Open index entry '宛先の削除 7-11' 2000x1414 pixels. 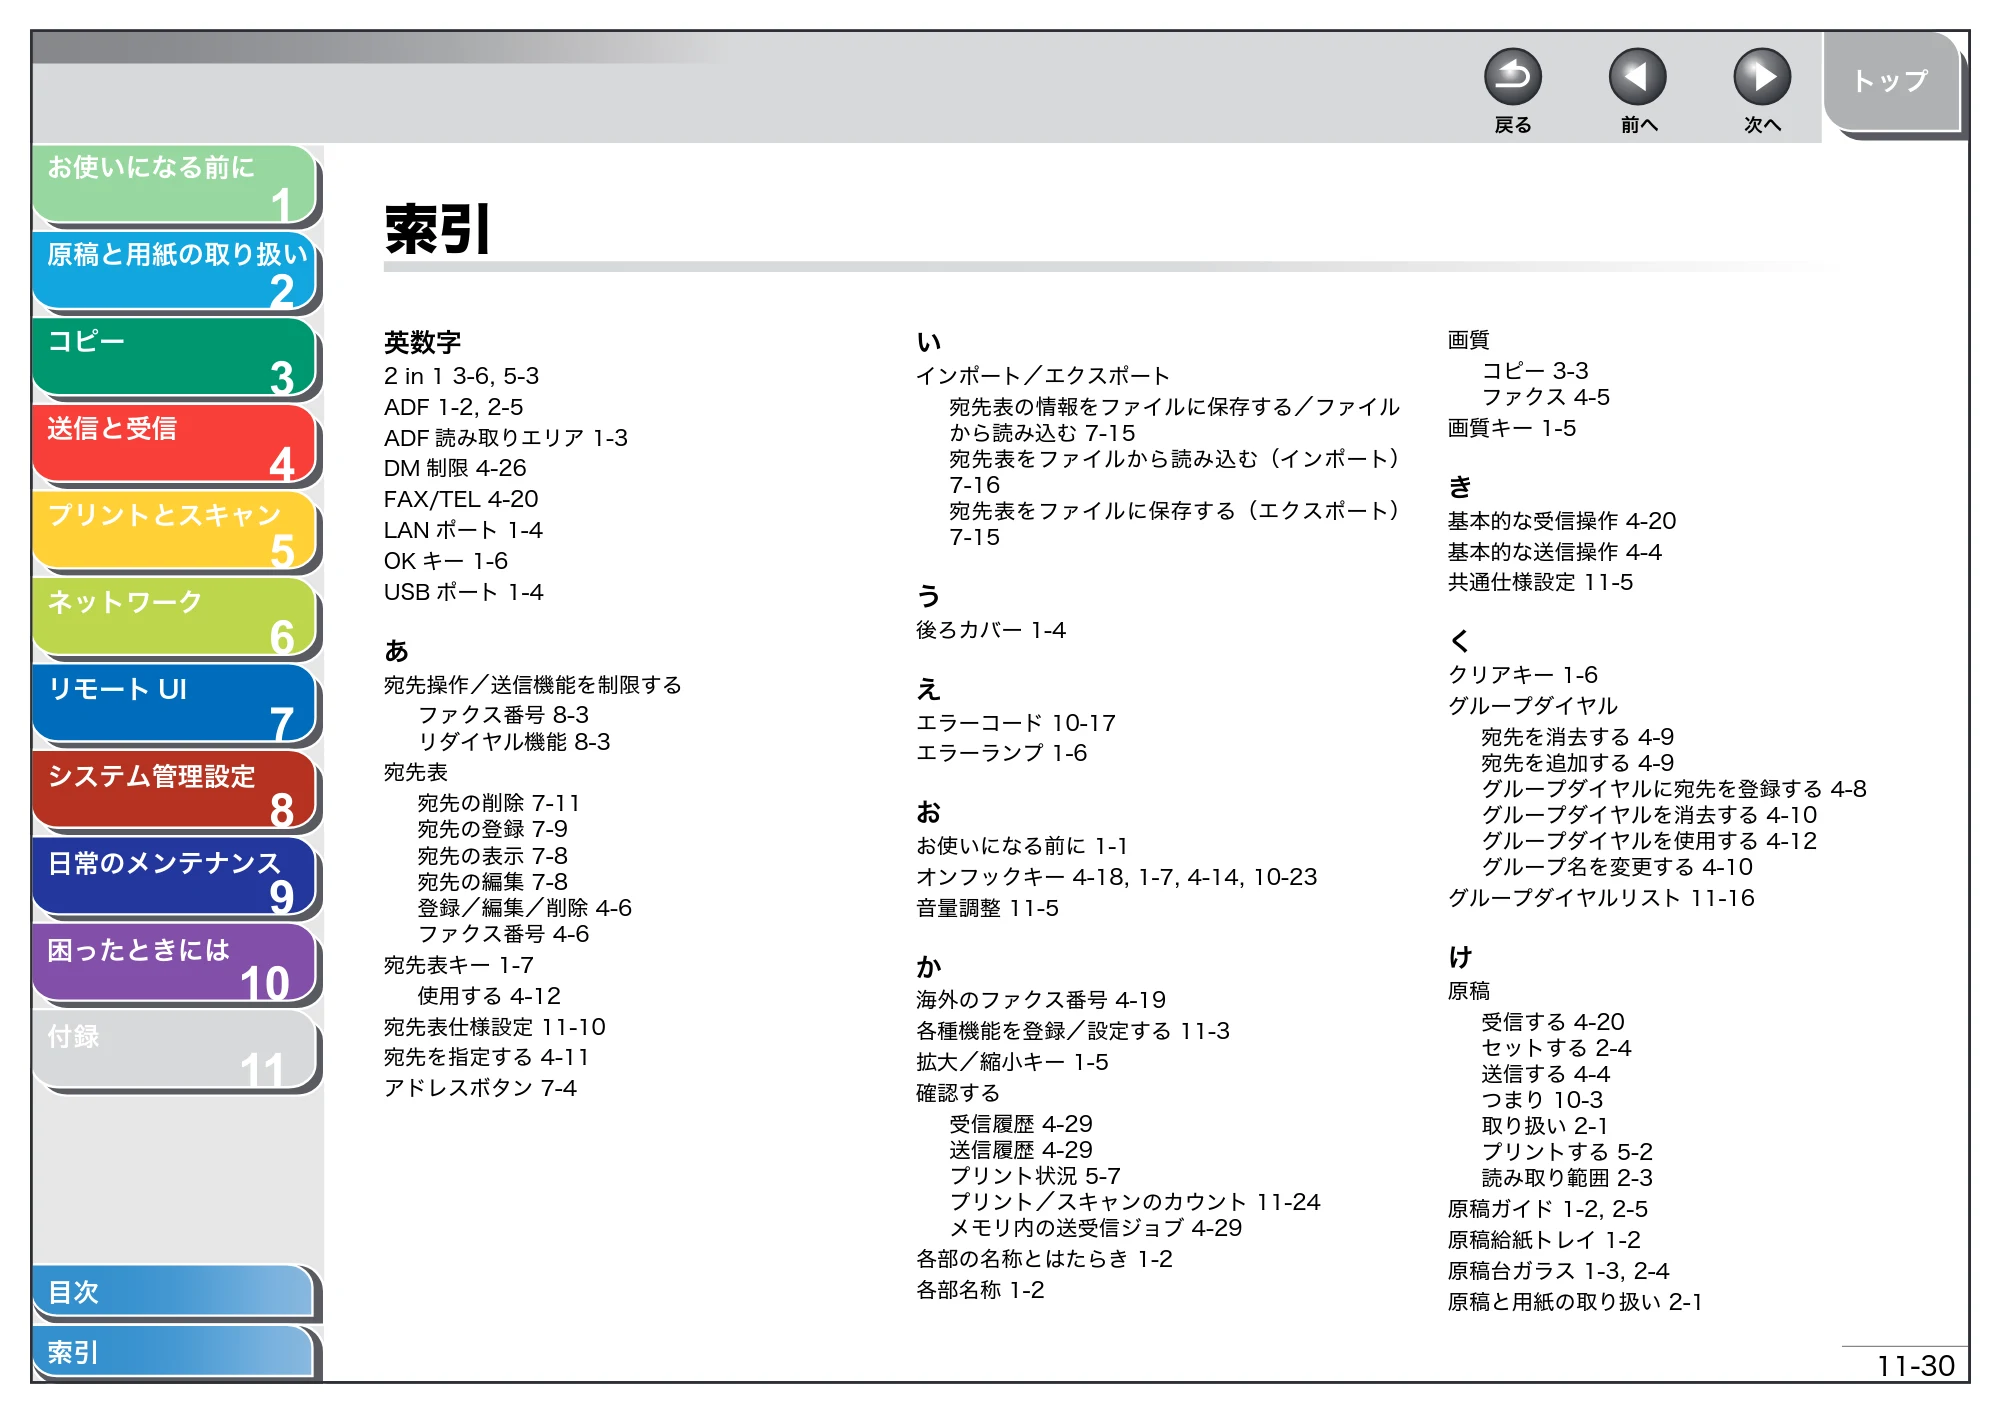[x=499, y=803]
